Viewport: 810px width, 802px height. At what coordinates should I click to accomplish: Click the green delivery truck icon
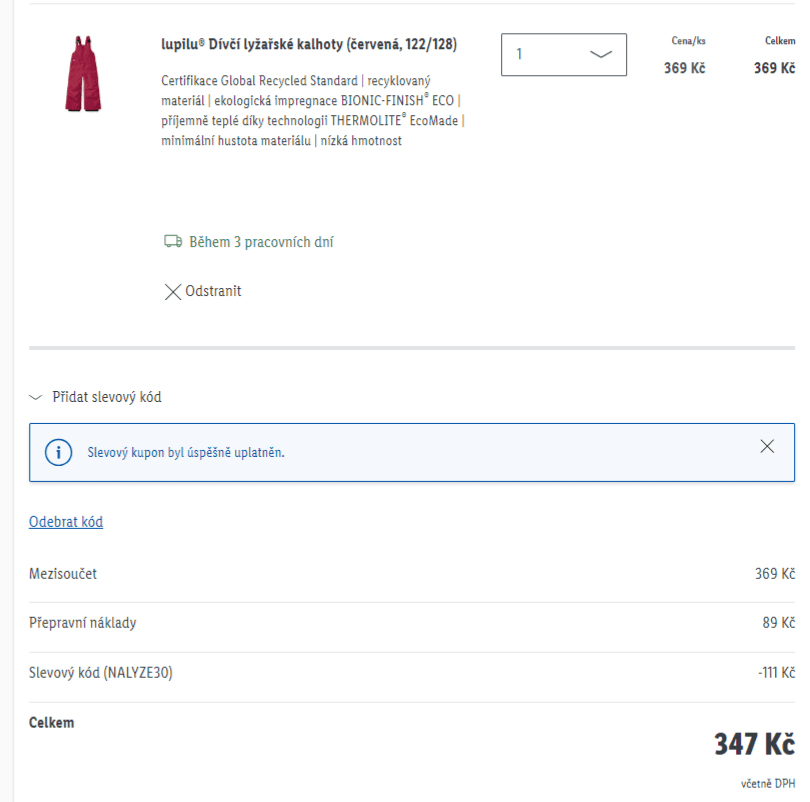point(171,240)
